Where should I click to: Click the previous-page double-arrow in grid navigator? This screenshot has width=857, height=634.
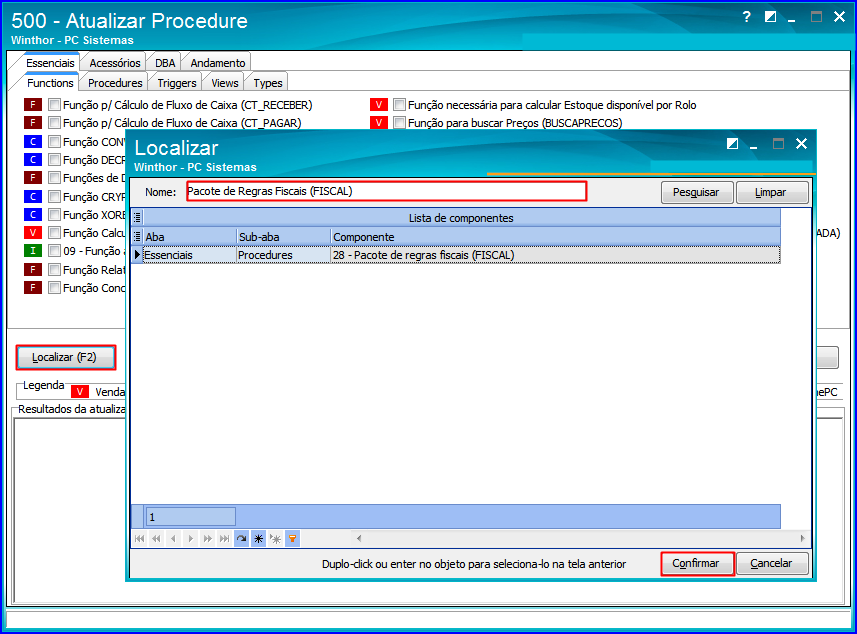156,539
